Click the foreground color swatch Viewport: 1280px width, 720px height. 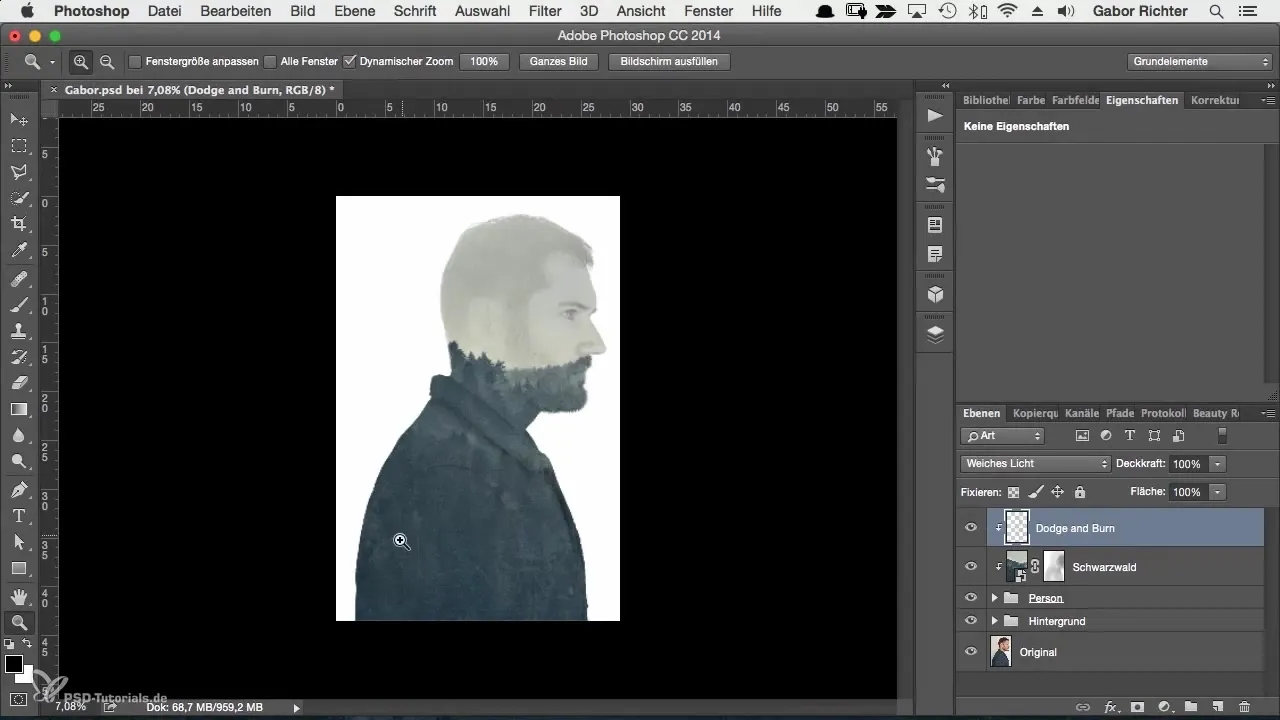click(14, 664)
